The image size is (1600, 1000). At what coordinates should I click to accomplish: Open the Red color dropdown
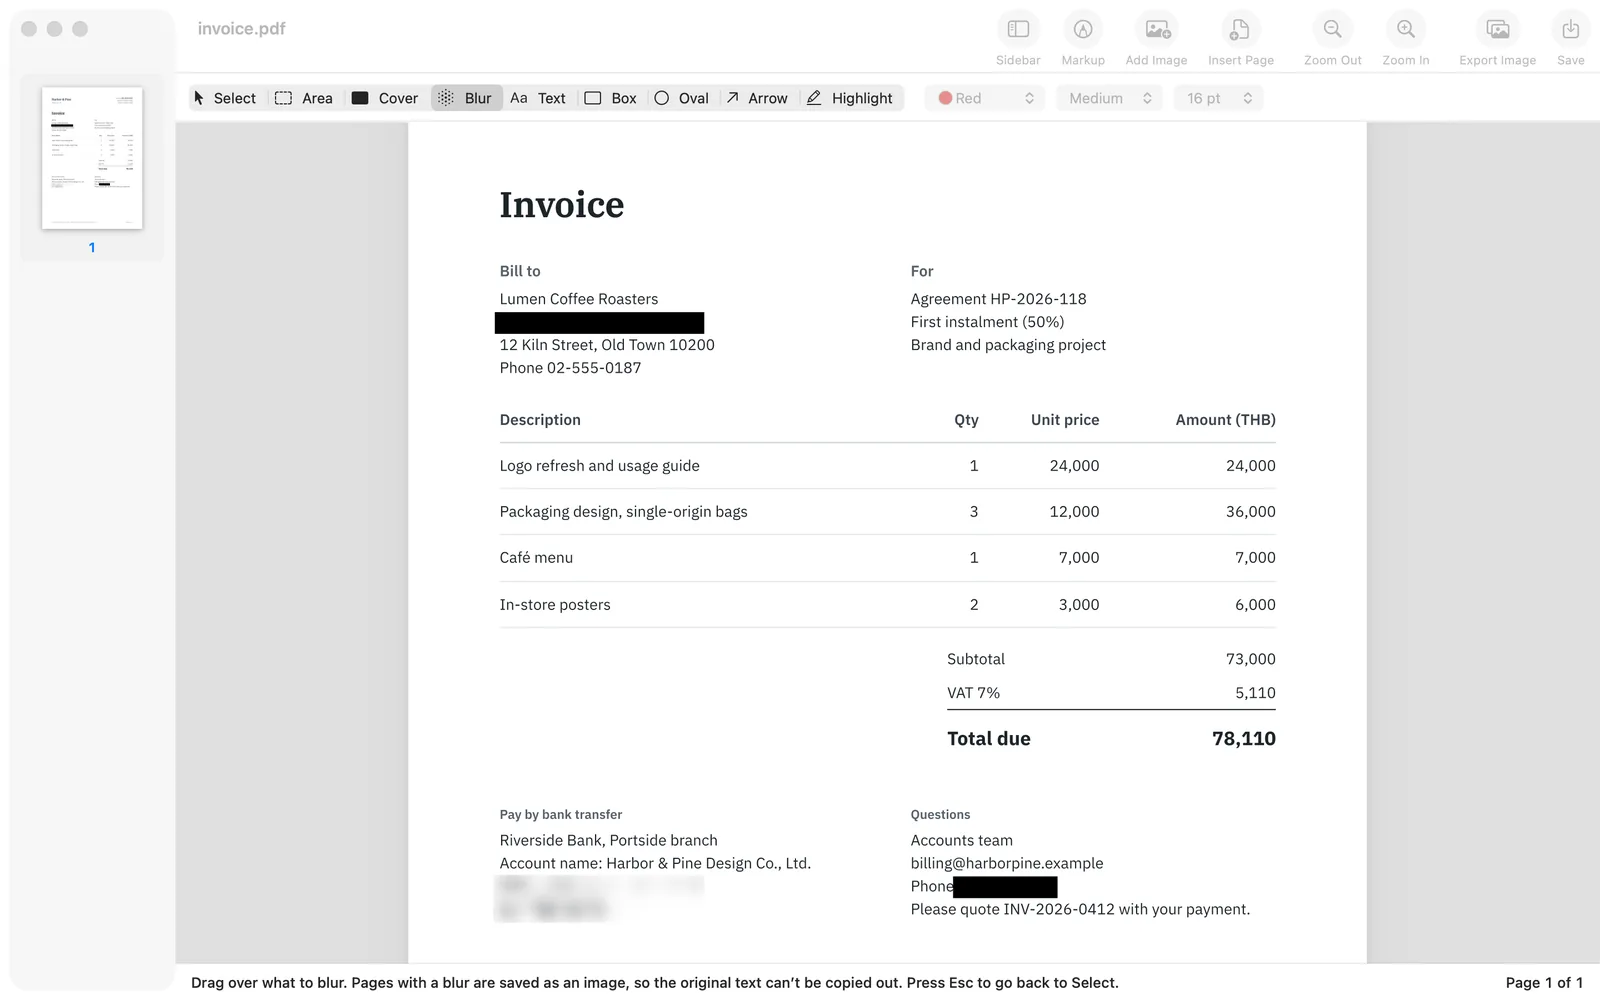pyautogui.click(x=985, y=98)
